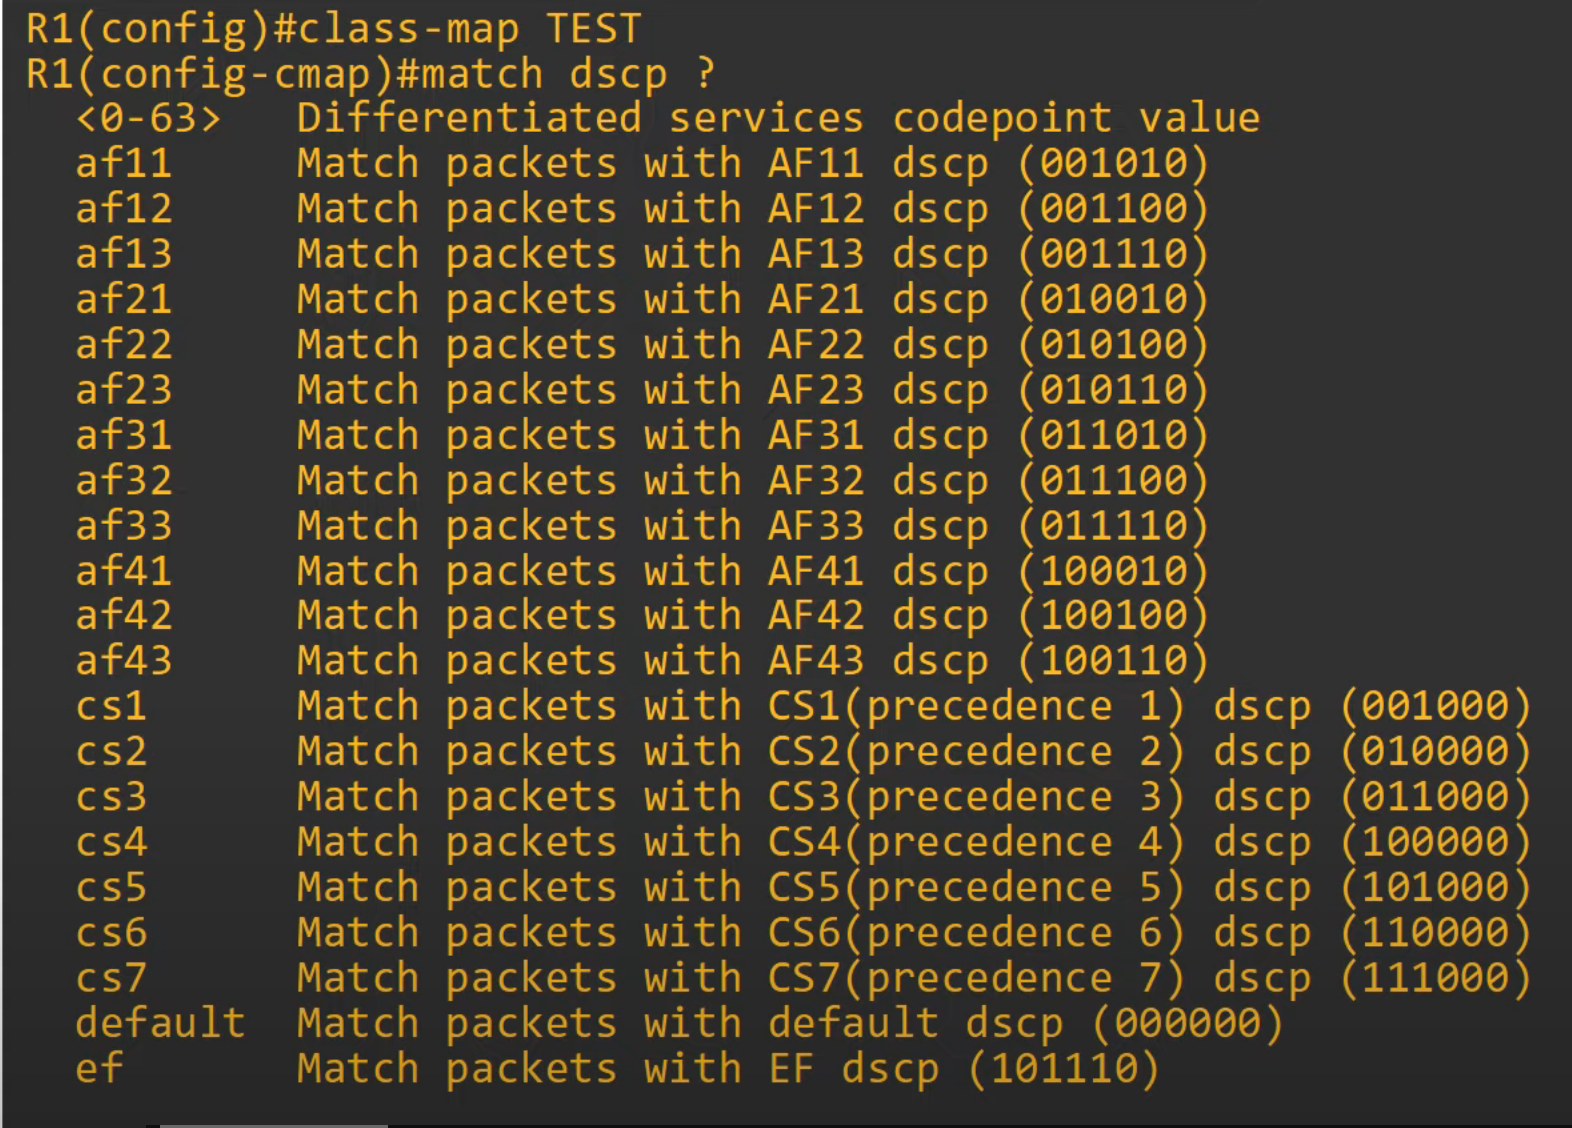Image resolution: width=1572 pixels, height=1128 pixels.
Task: Click the match dscp ? command line
Action: pos(370,74)
